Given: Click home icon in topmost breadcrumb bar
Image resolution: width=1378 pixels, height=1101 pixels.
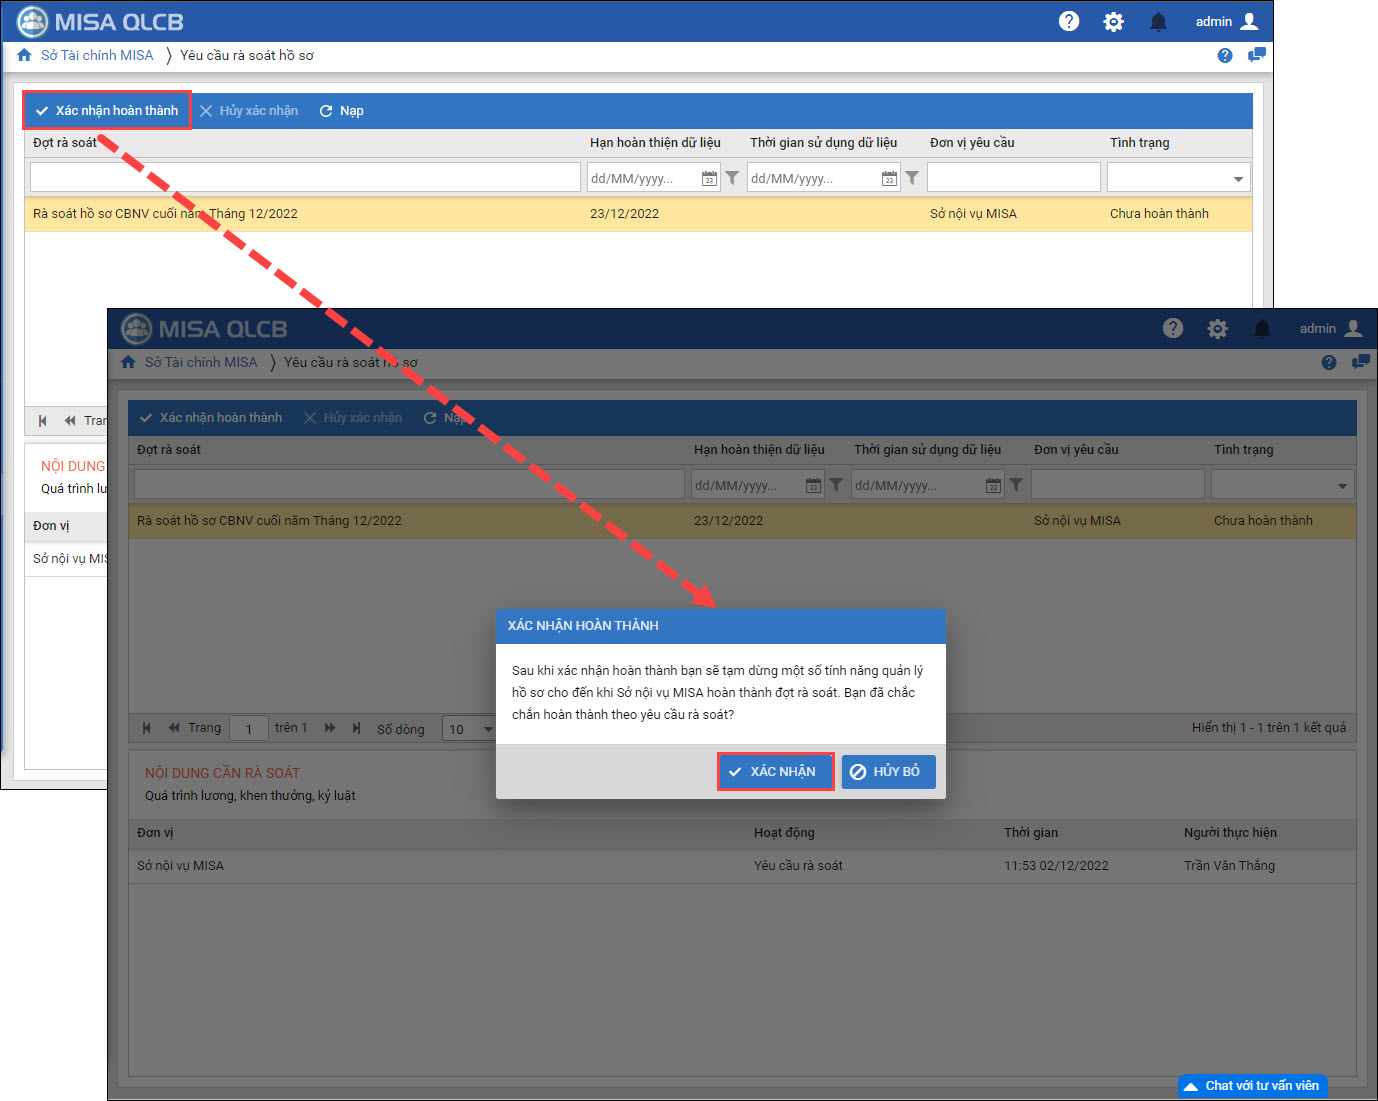Looking at the screenshot, I should 24,56.
